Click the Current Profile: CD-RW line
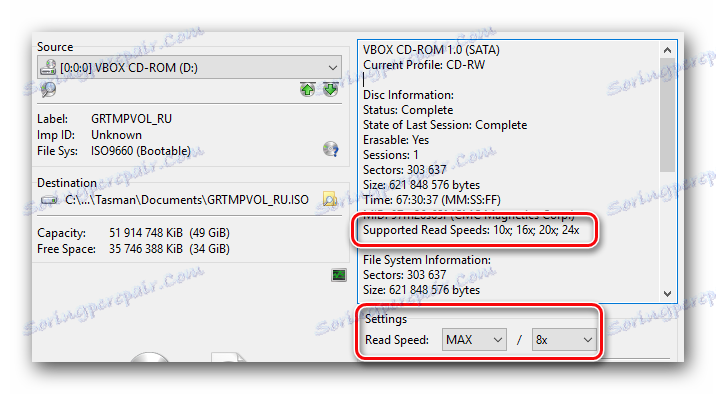This screenshot has height=394, width=716. (424, 65)
